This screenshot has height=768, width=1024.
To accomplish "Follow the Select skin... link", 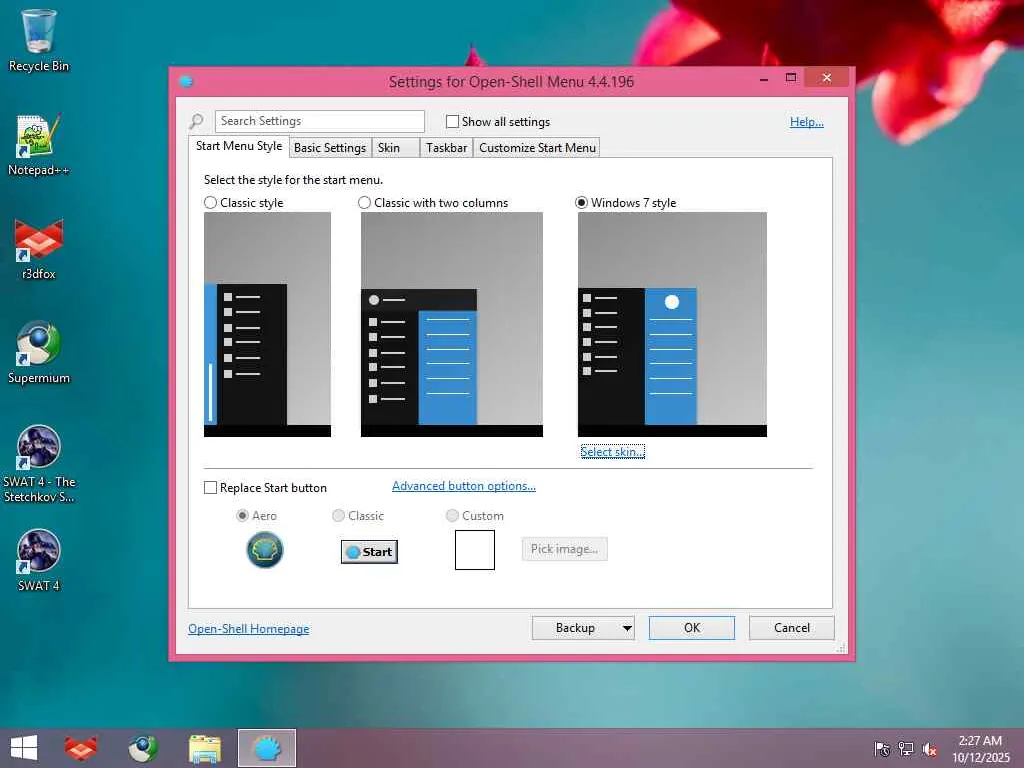I will (x=613, y=452).
